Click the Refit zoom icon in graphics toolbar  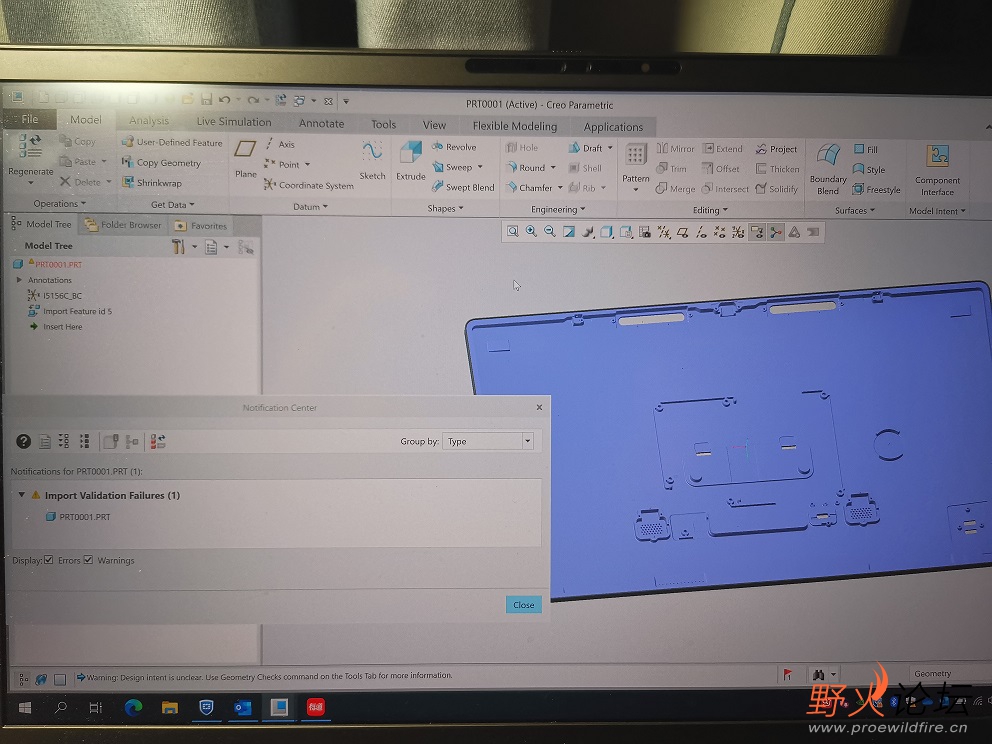(x=512, y=232)
